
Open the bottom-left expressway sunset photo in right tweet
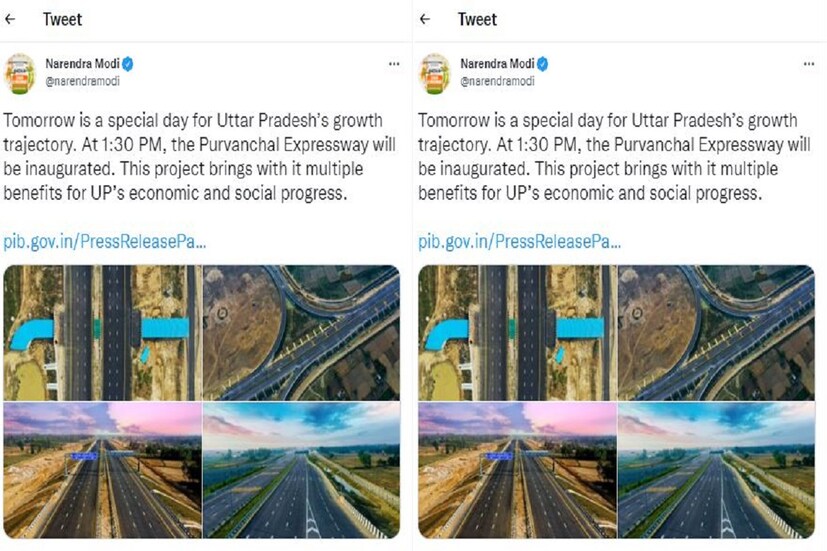tap(516, 469)
